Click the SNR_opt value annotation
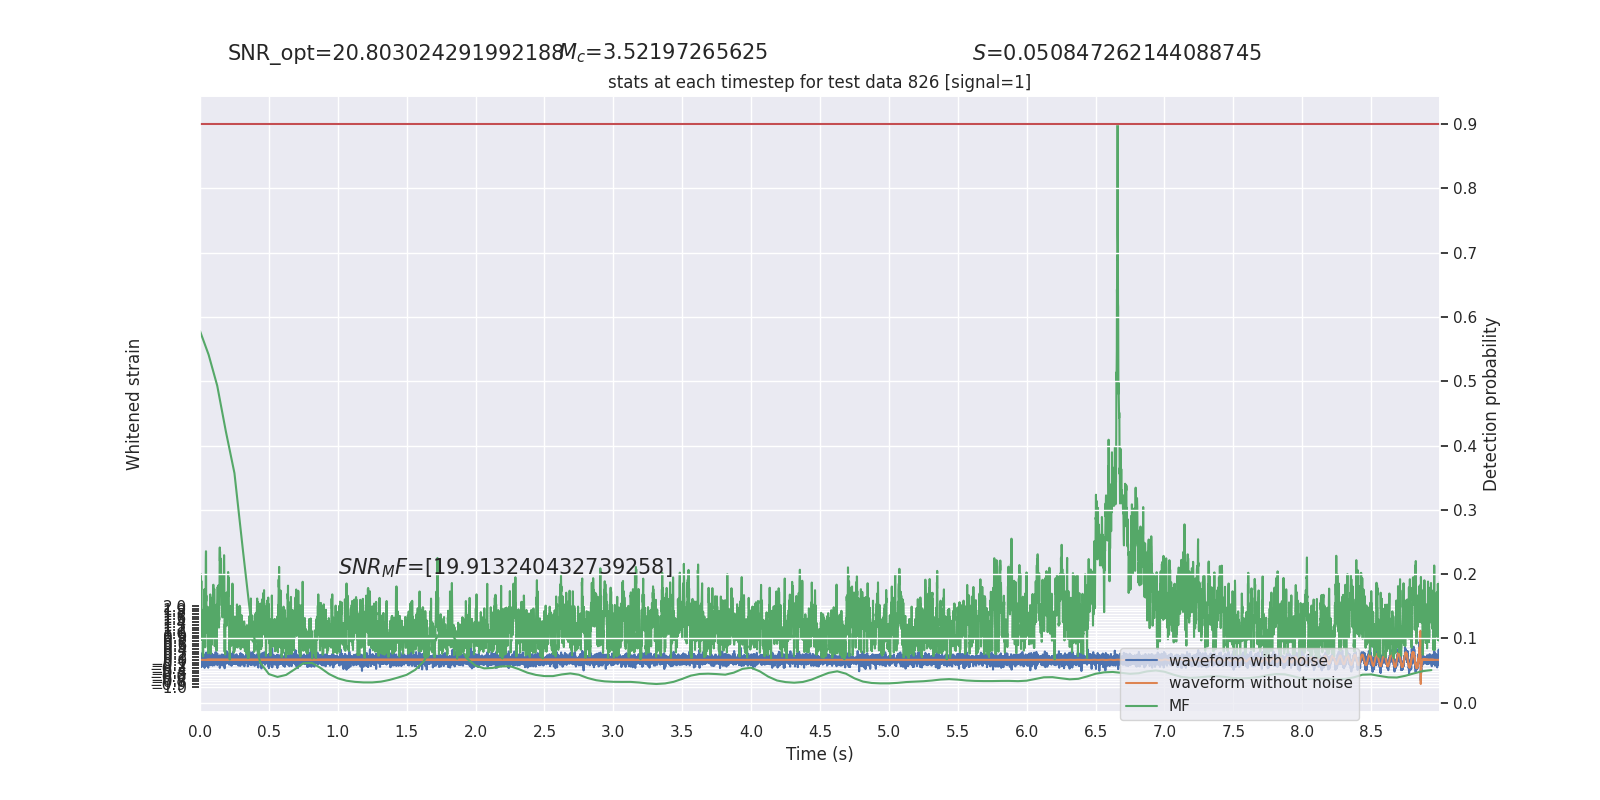Screen dimensions: 1600x800 (x=396, y=53)
